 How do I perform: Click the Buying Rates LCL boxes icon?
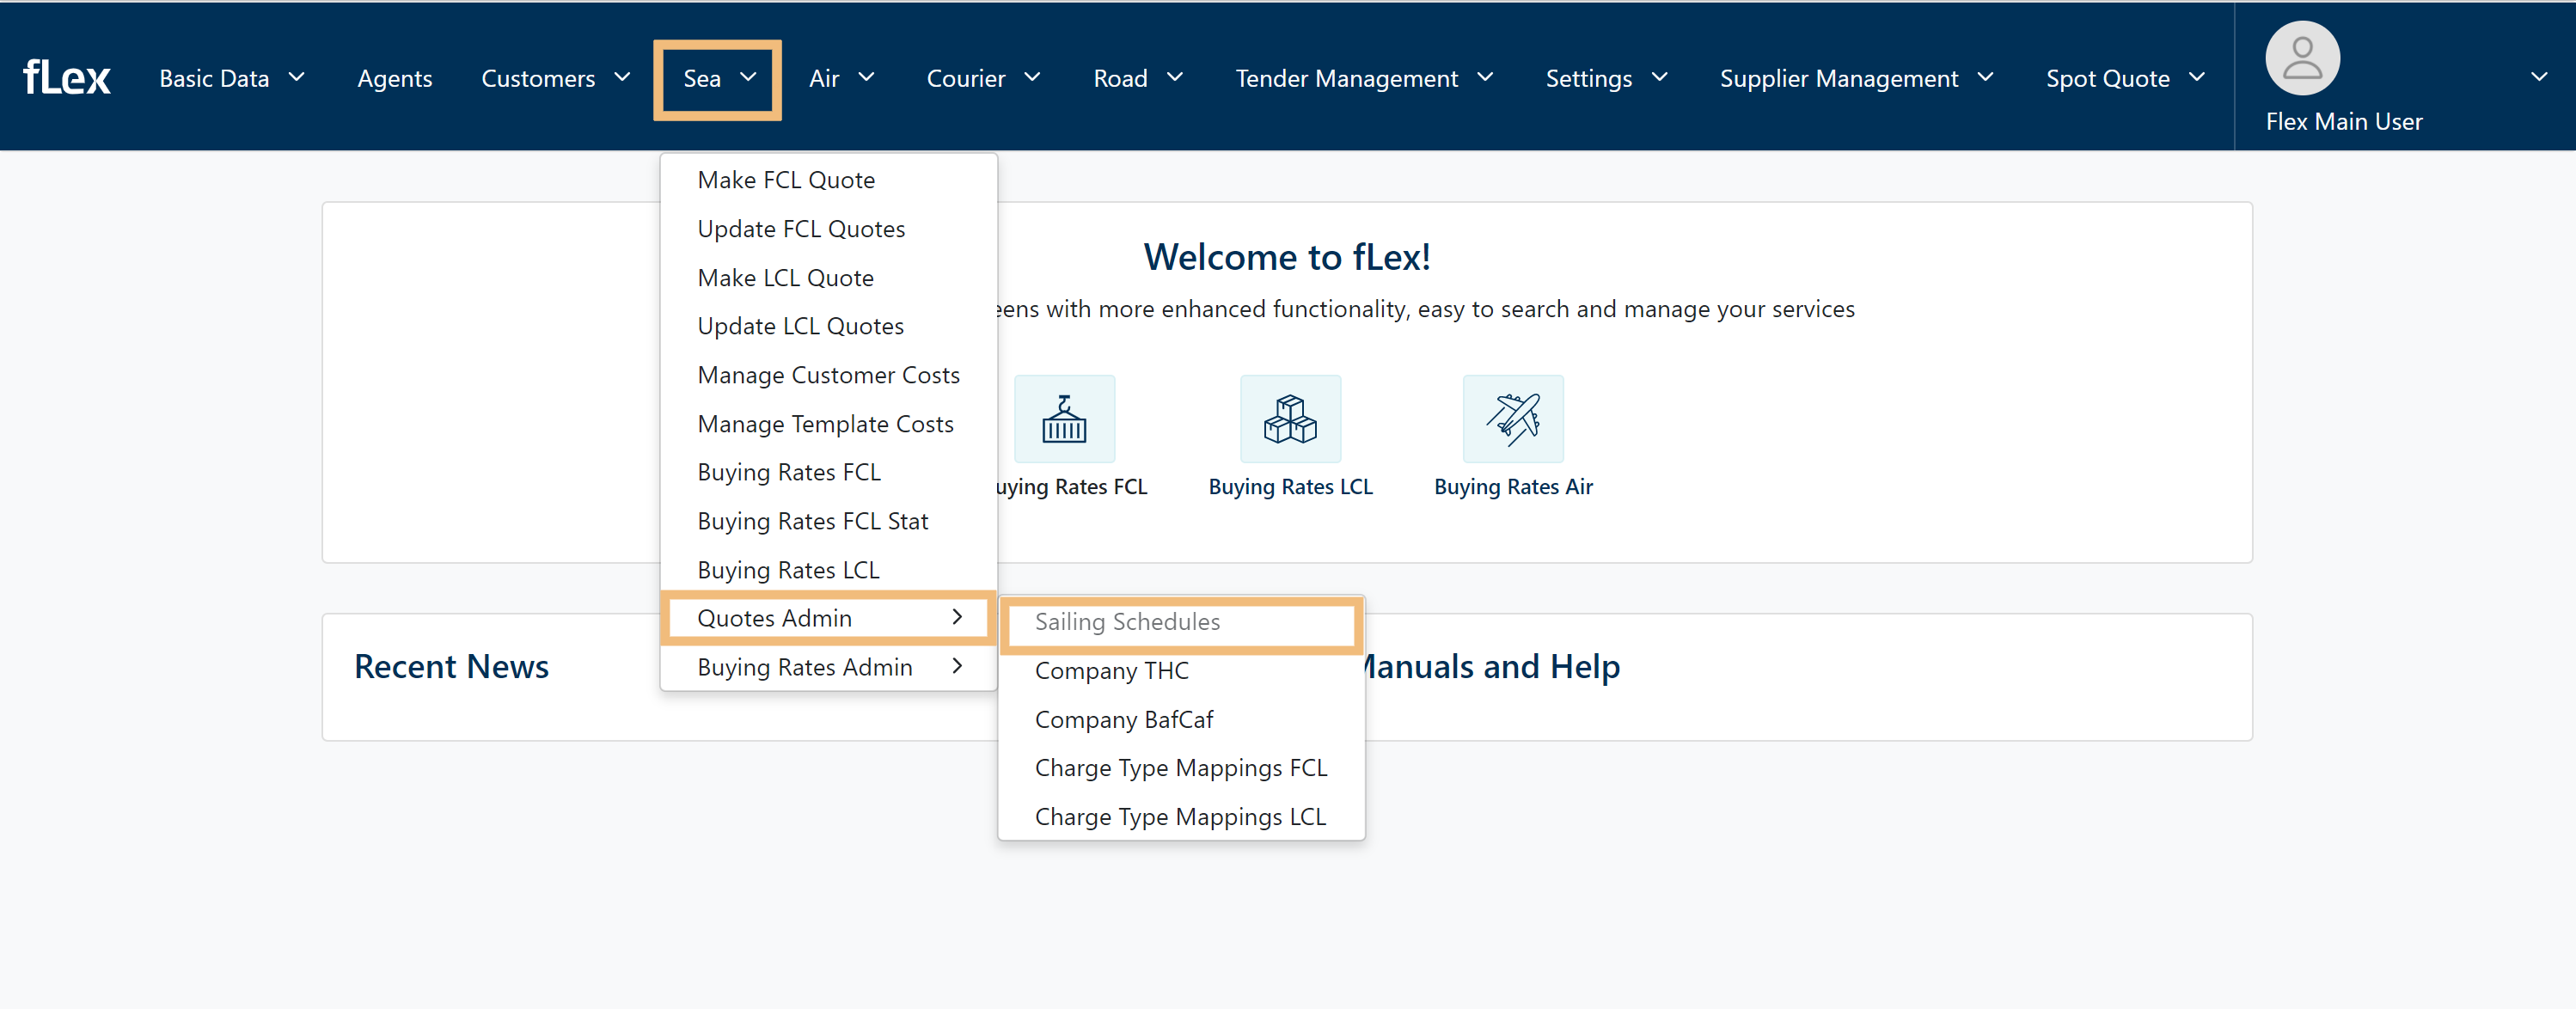tap(1289, 418)
